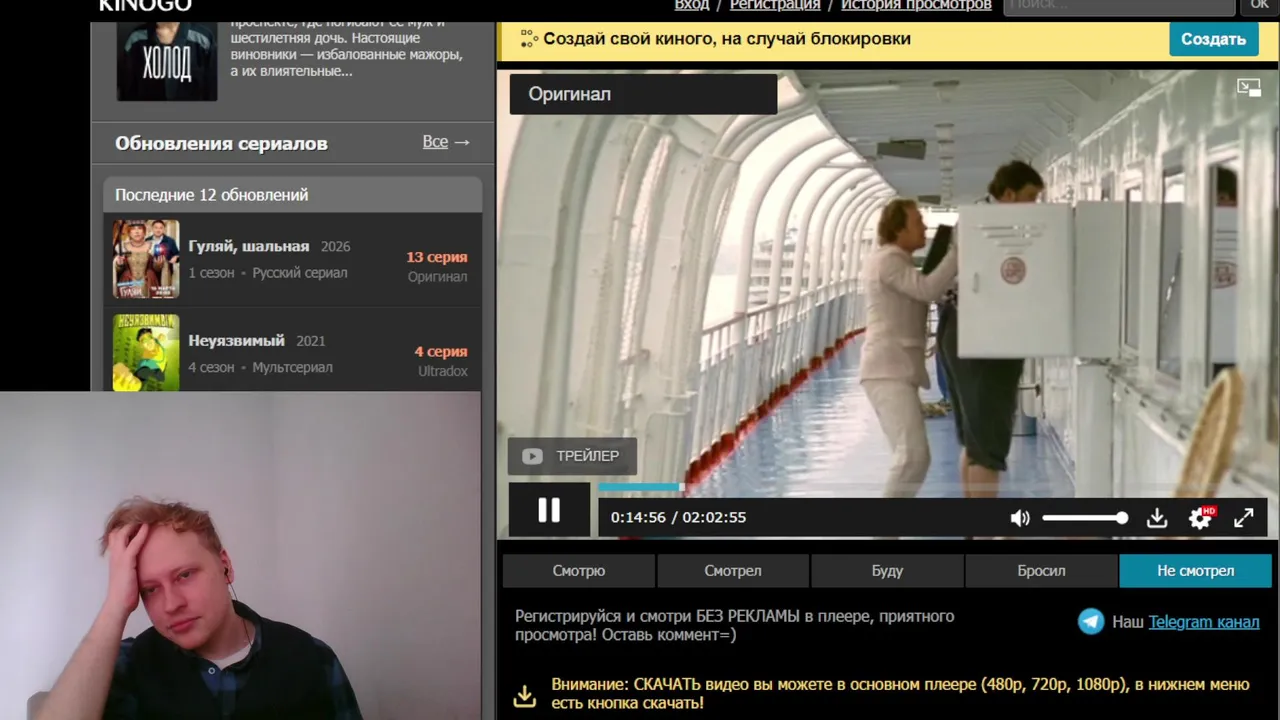This screenshot has height=720, width=1280.
Task: Open the Регистрация link
Action: pyautogui.click(x=775, y=5)
